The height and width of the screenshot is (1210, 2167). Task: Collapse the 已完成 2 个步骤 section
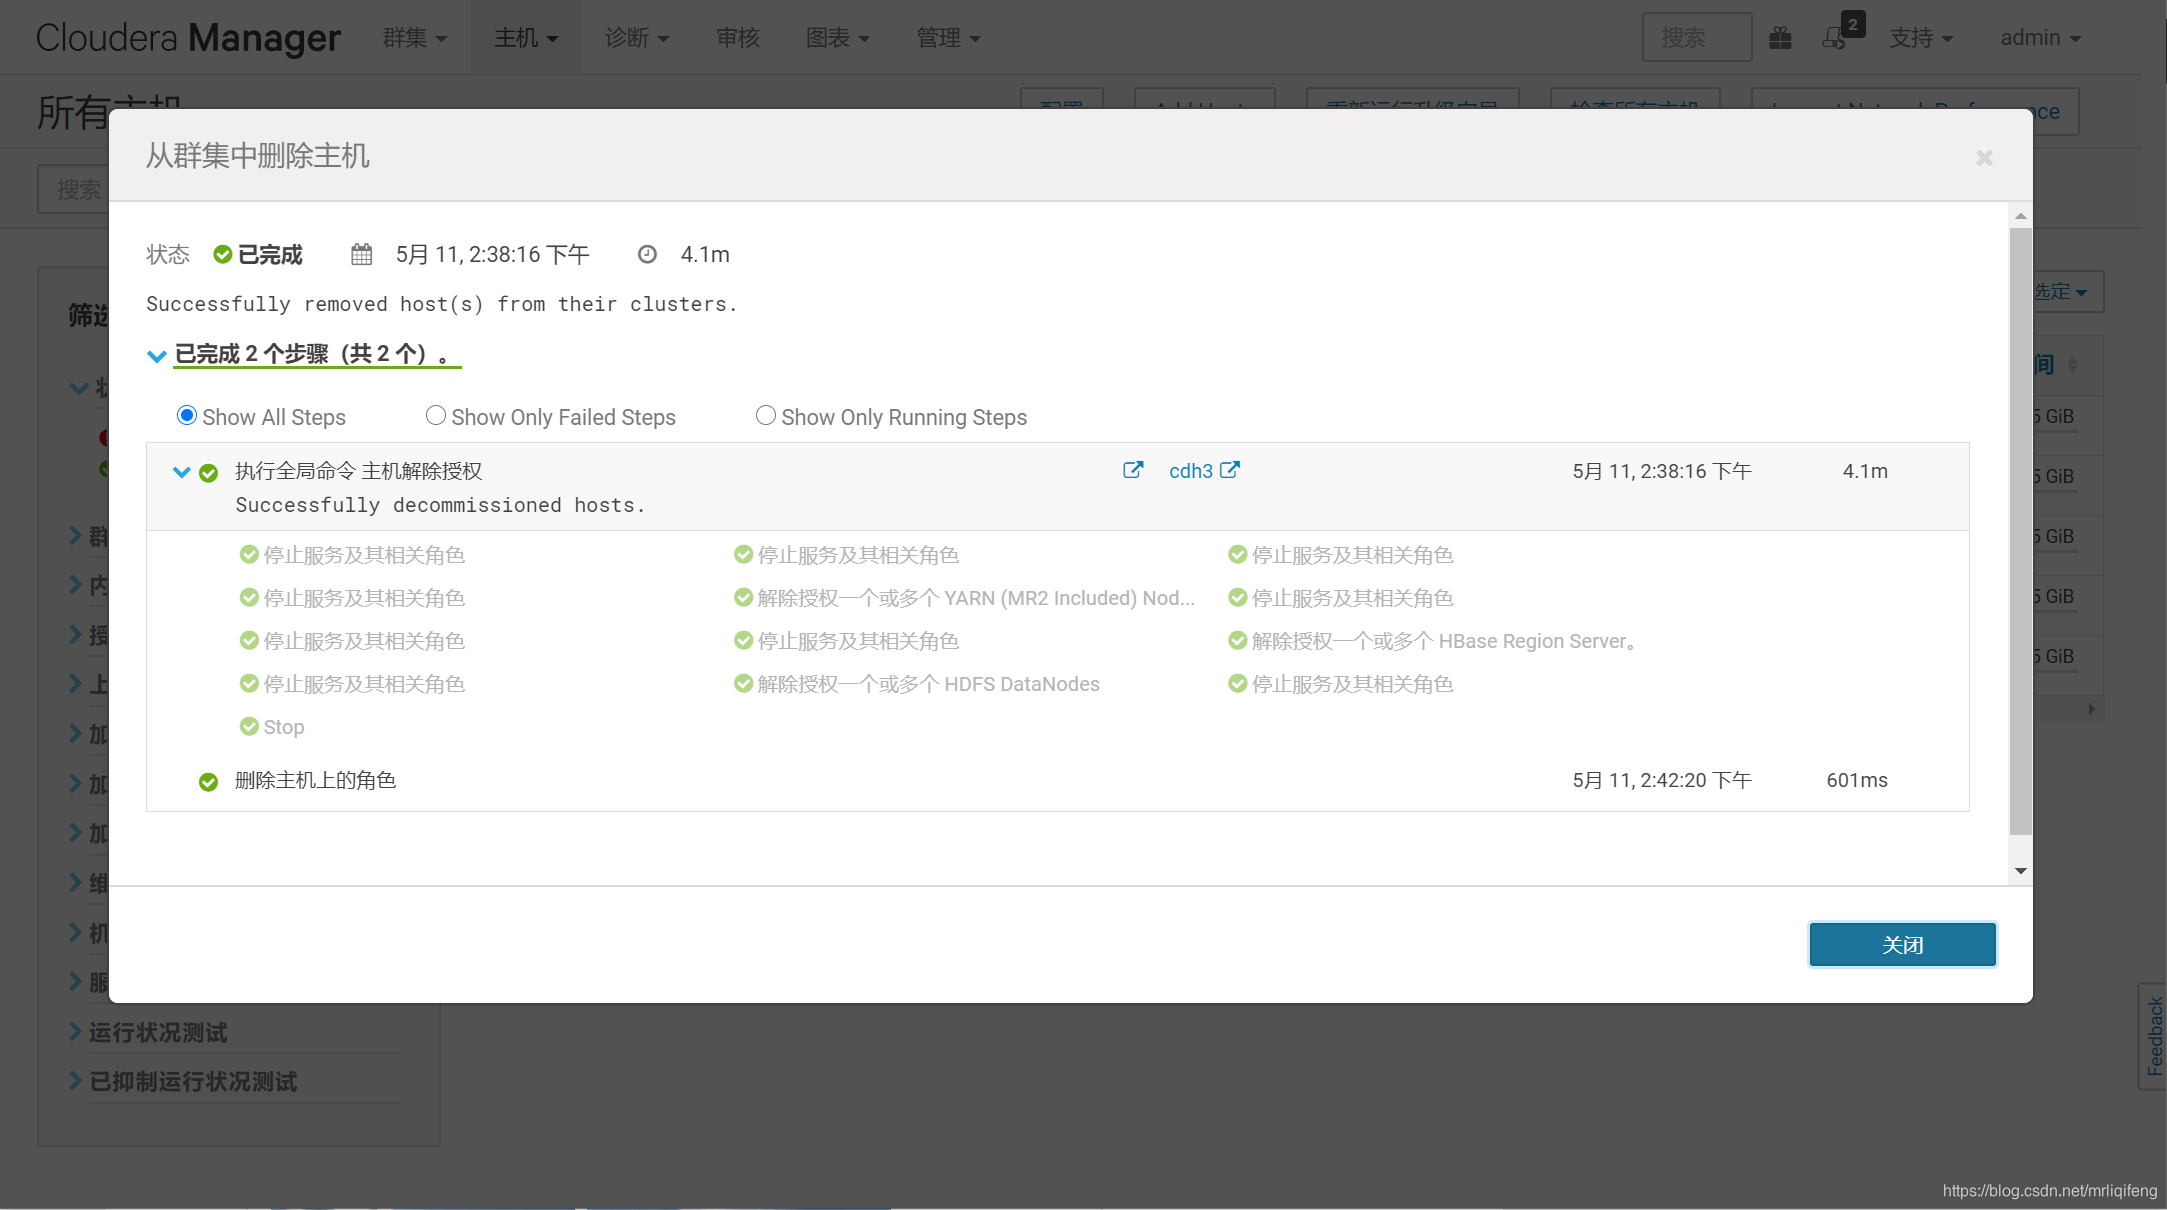click(x=157, y=356)
